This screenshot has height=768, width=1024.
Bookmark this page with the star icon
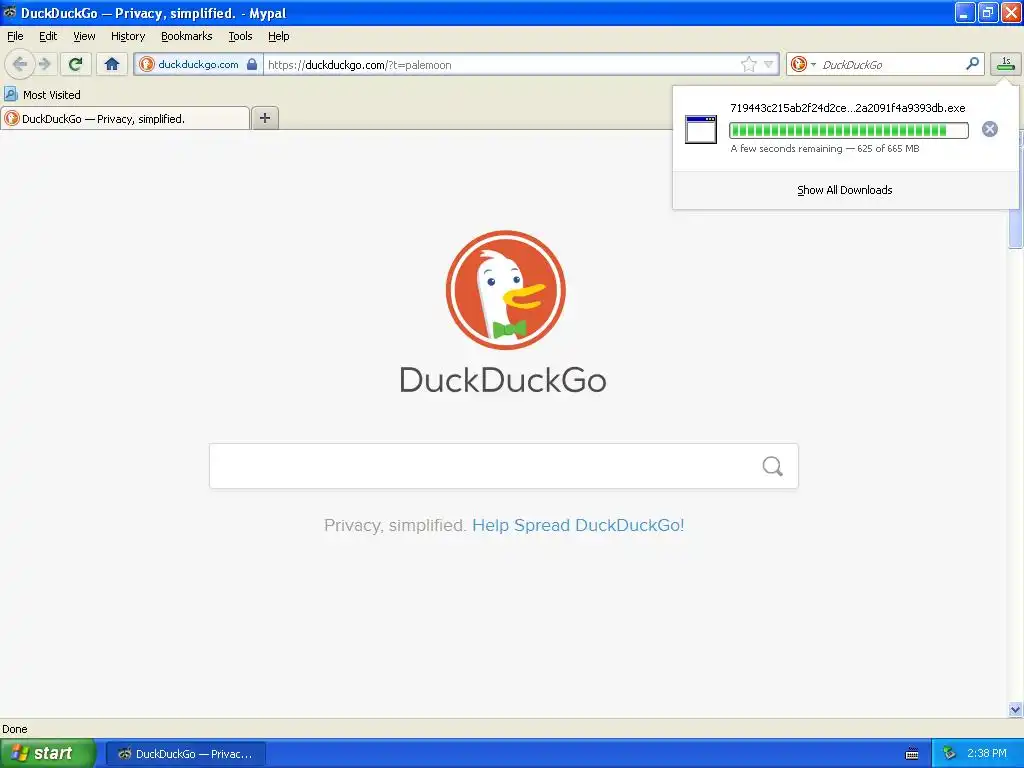pos(748,64)
